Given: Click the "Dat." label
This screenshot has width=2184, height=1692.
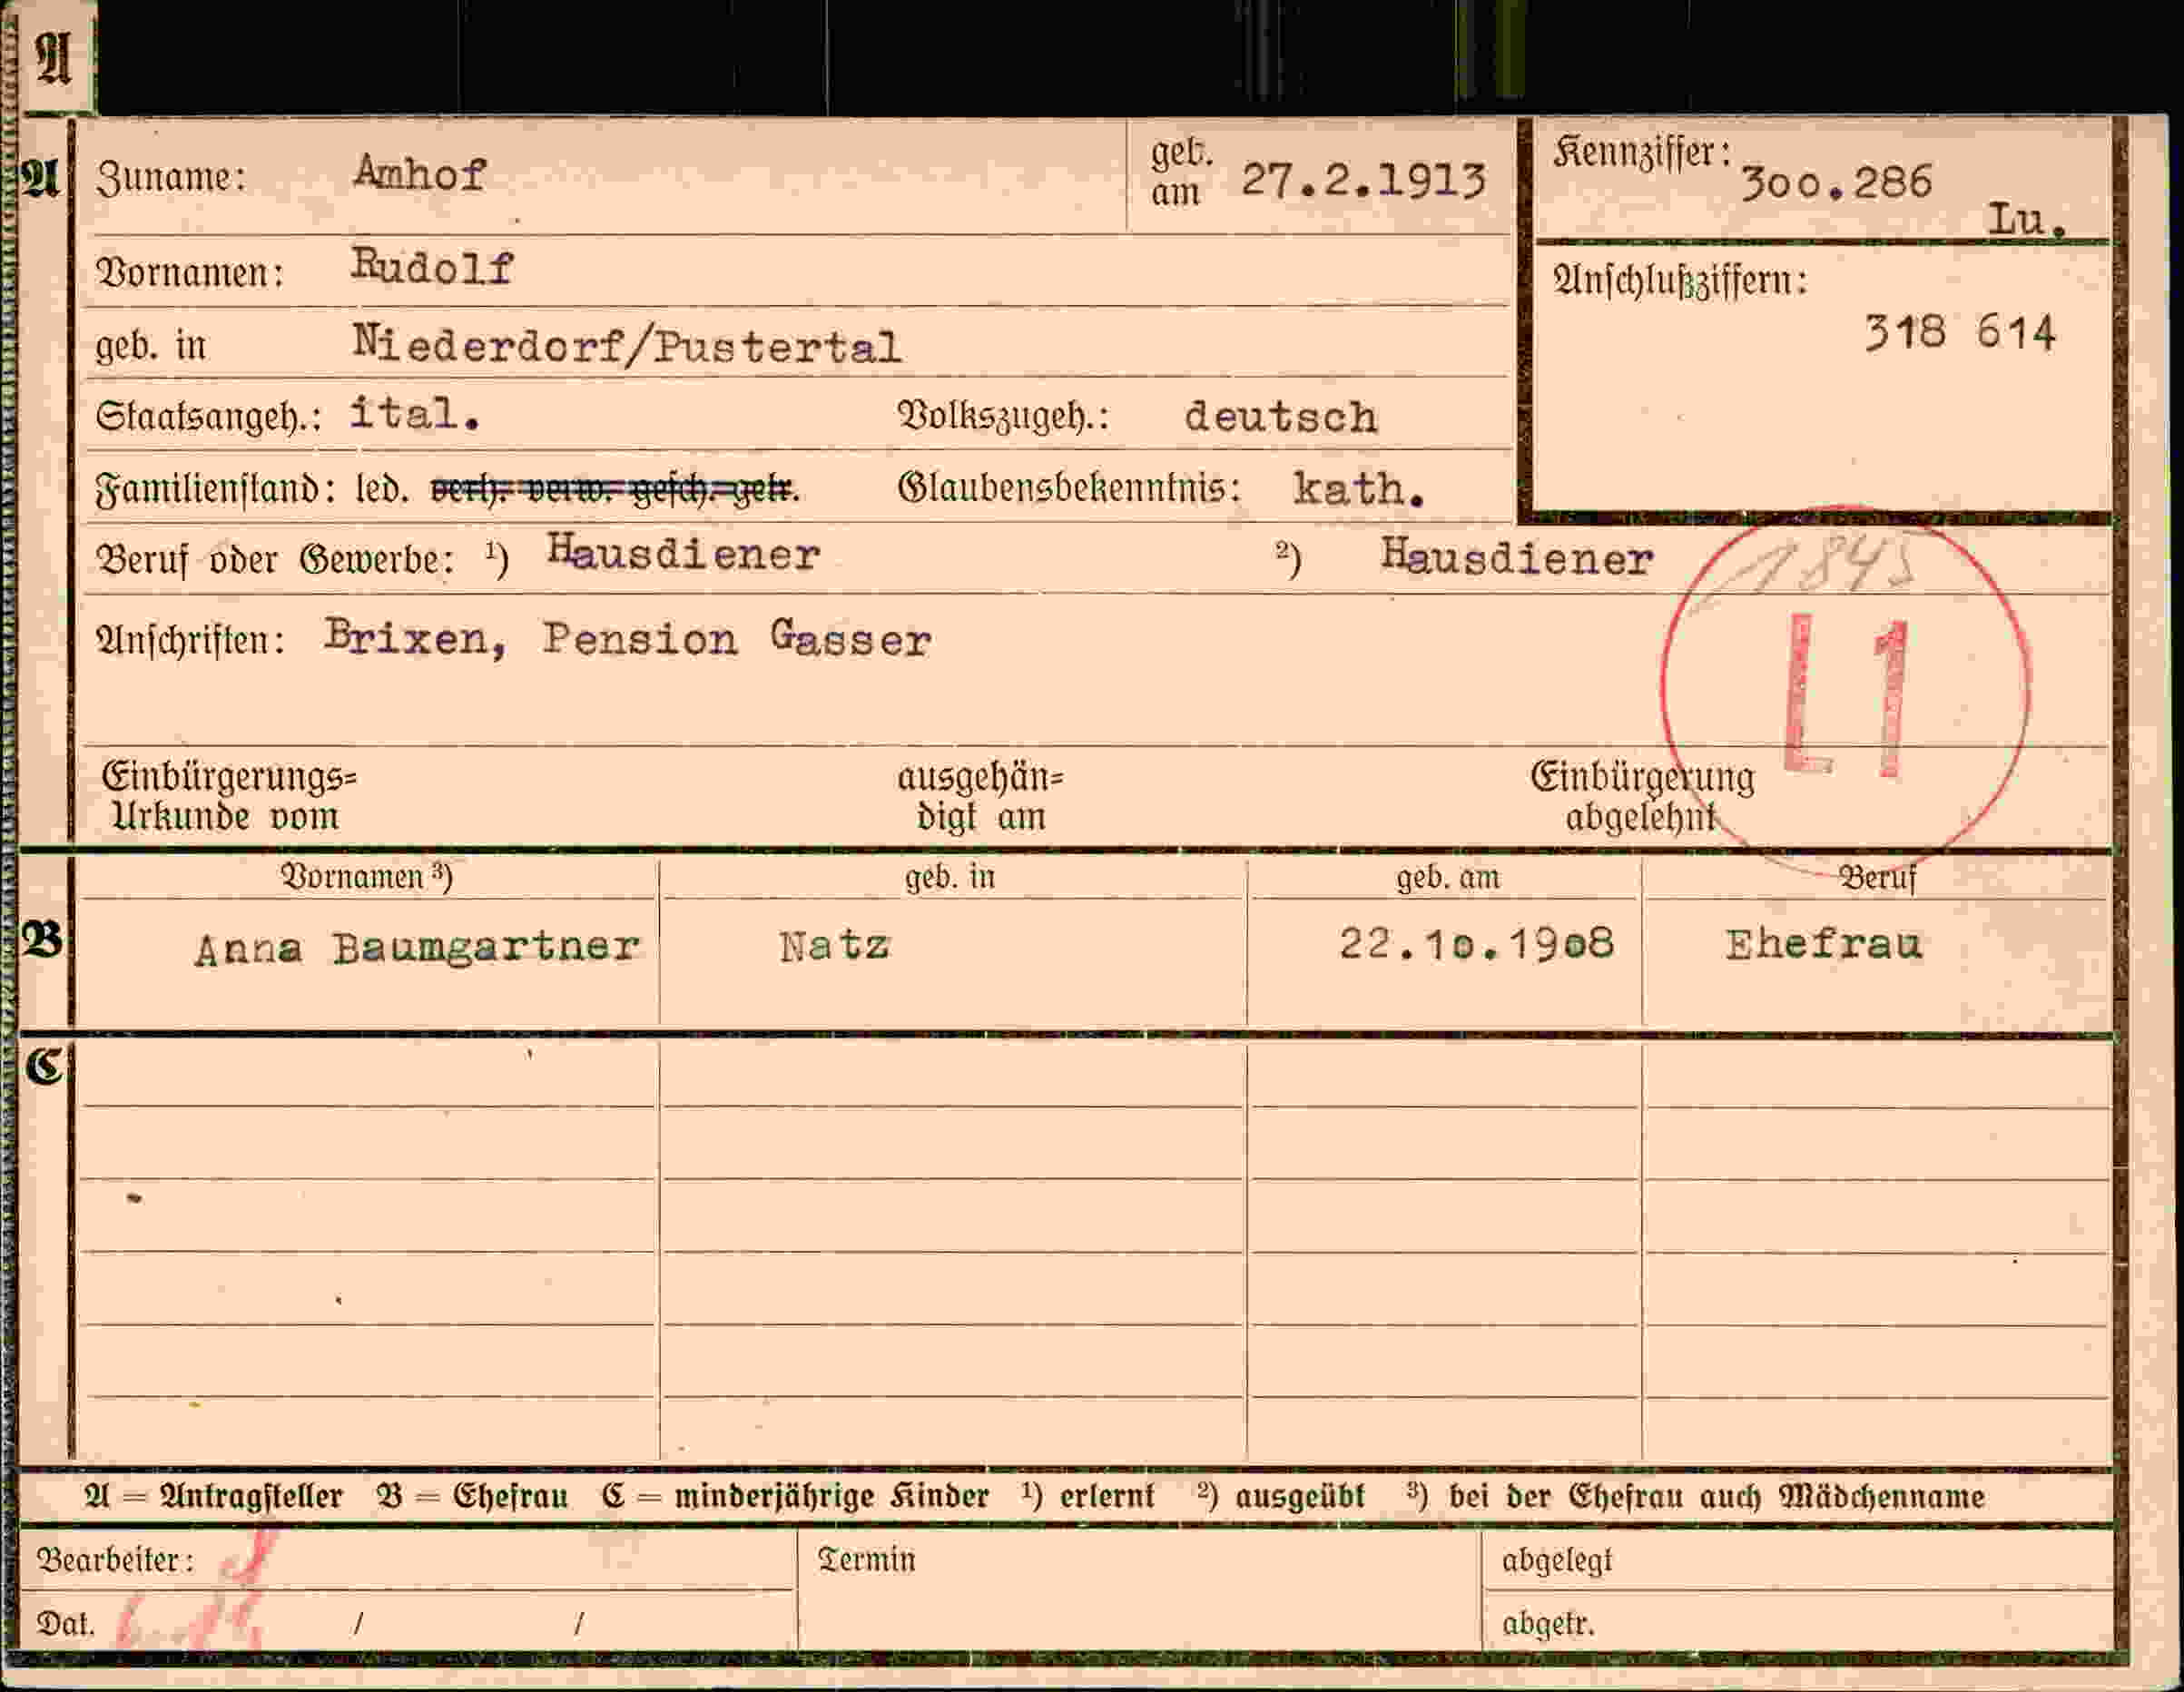Looking at the screenshot, I should tap(66, 1623).
